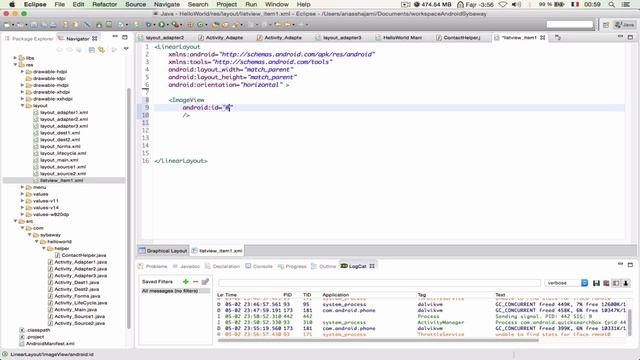The width and height of the screenshot is (640, 360).
Task: Maximize the Navigator panel
Action: (x=125, y=38)
